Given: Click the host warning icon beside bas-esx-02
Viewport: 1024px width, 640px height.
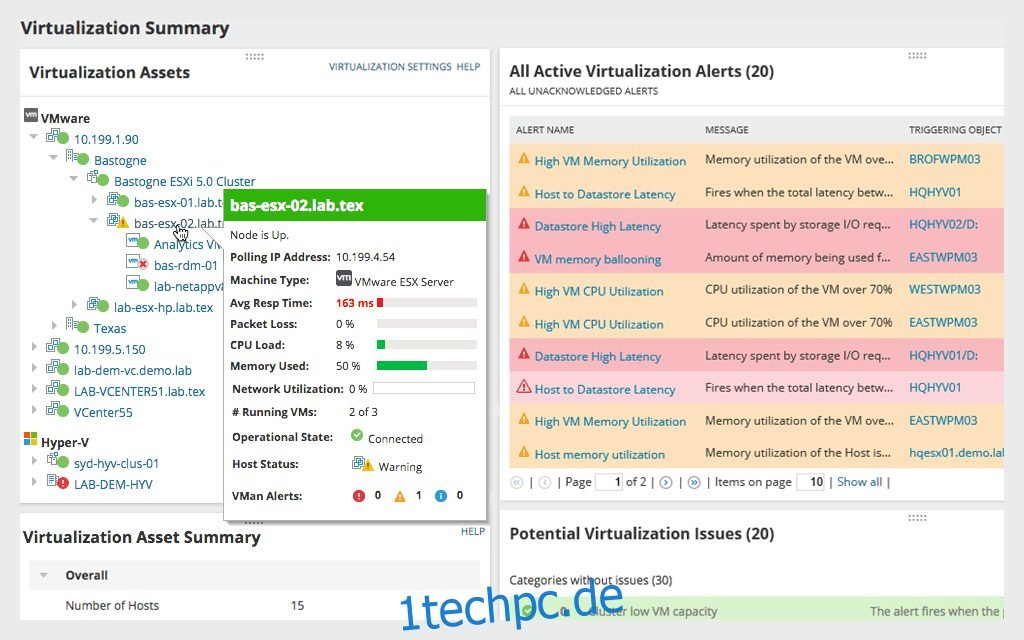Looking at the screenshot, I should point(118,221).
